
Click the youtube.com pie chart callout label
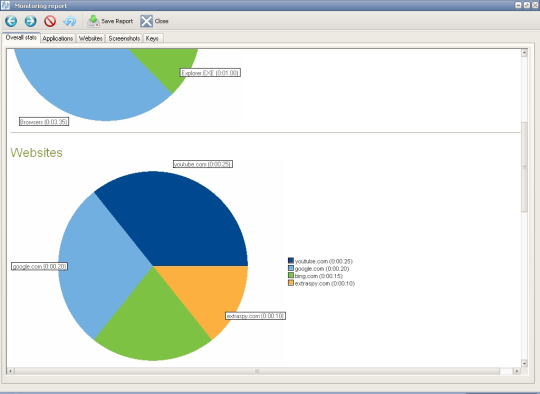203,164
